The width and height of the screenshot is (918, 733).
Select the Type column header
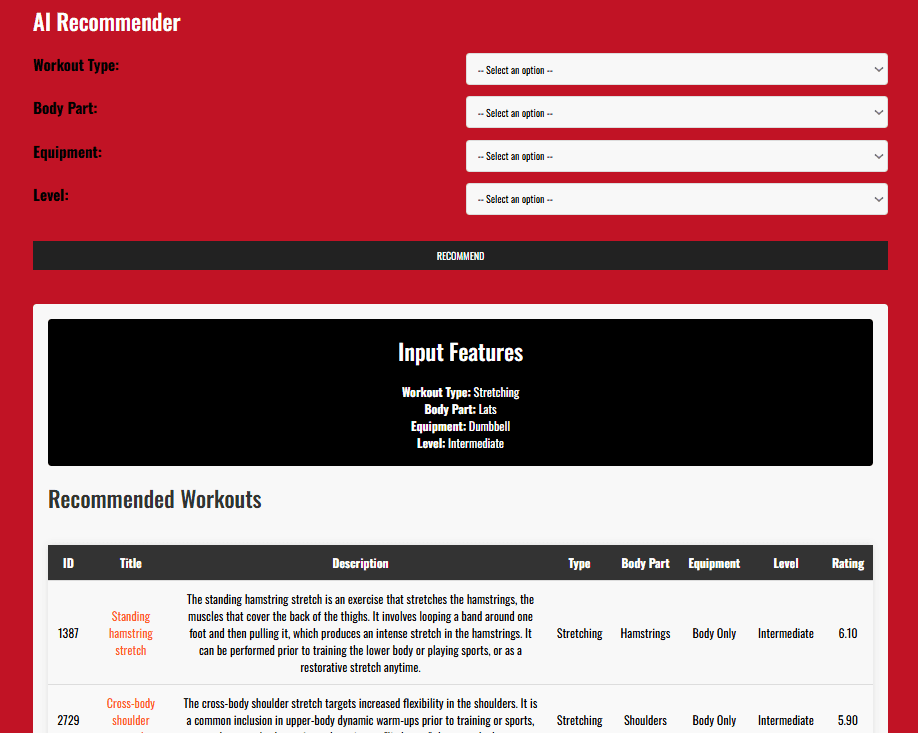[x=579, y=563]
